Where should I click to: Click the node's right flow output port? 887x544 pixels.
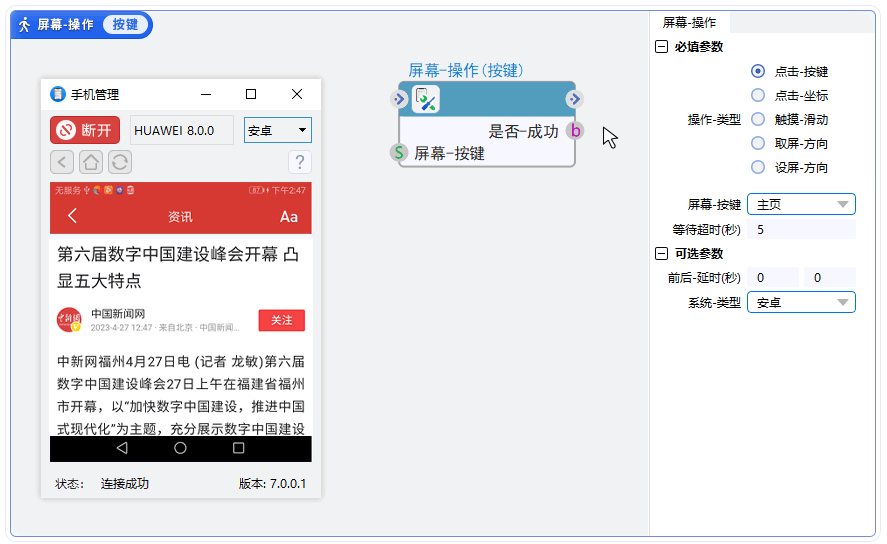coord(574,99)
